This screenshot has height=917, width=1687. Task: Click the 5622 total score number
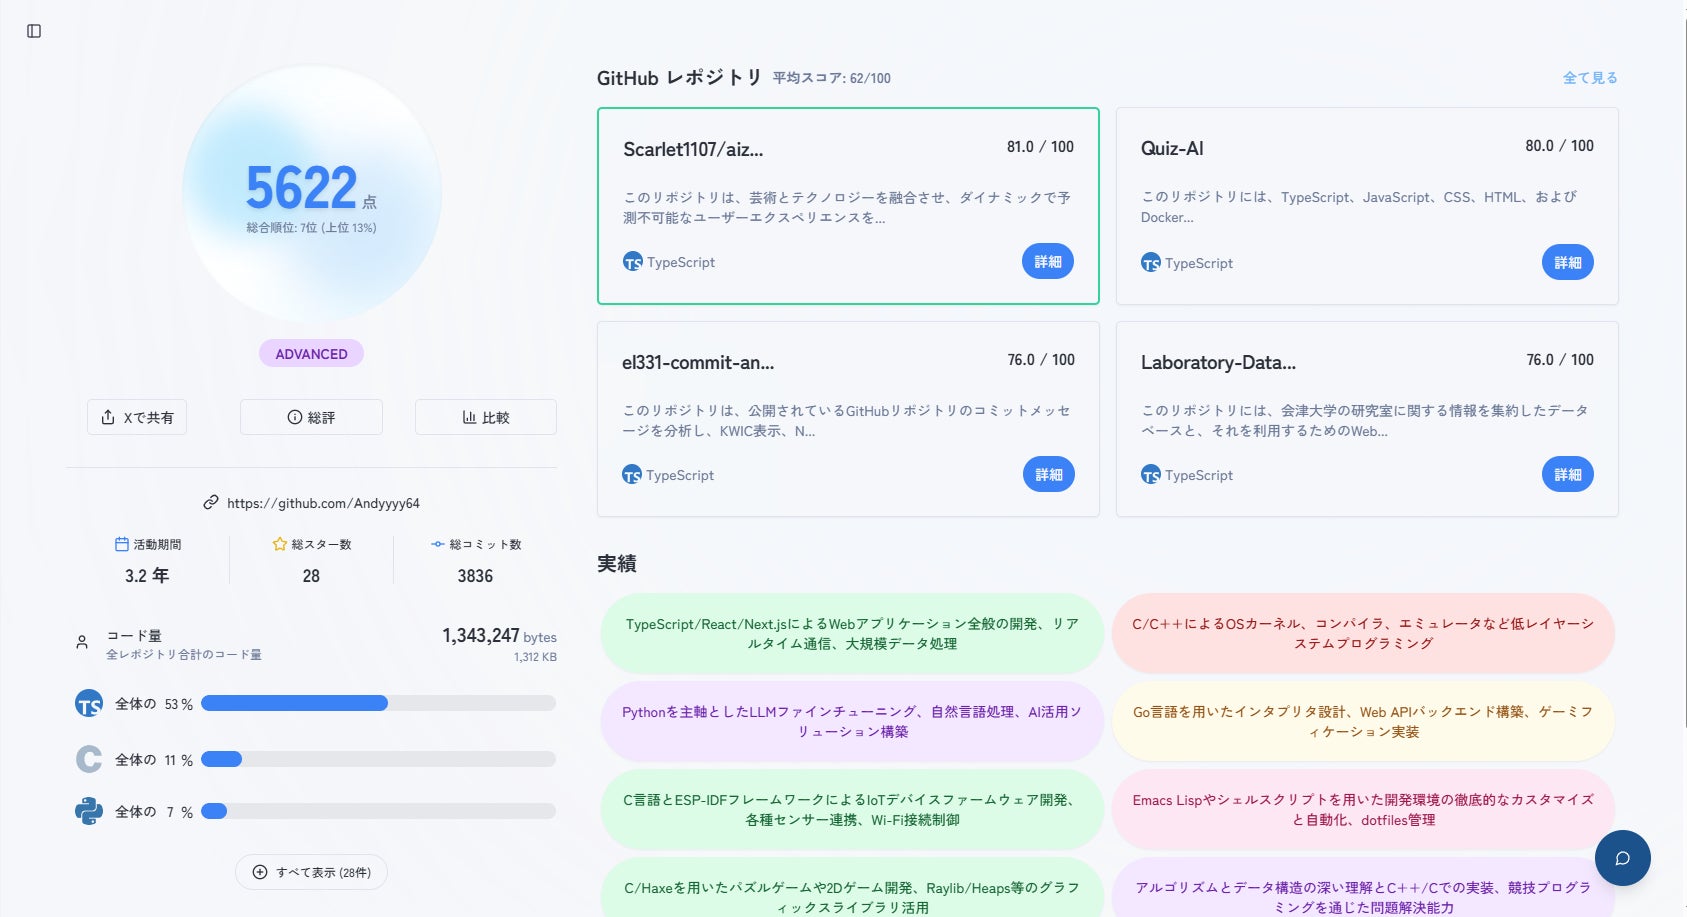pos(301,187)
